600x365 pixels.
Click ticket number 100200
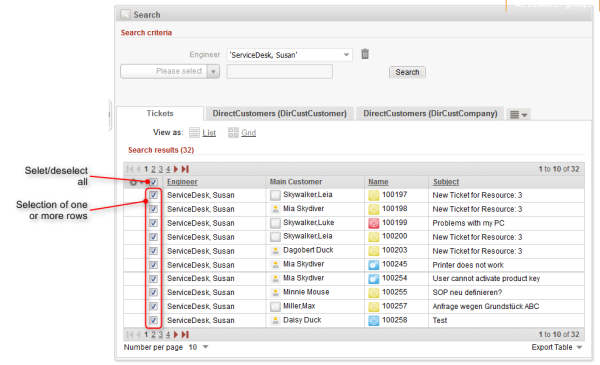[x=395, y=236]
